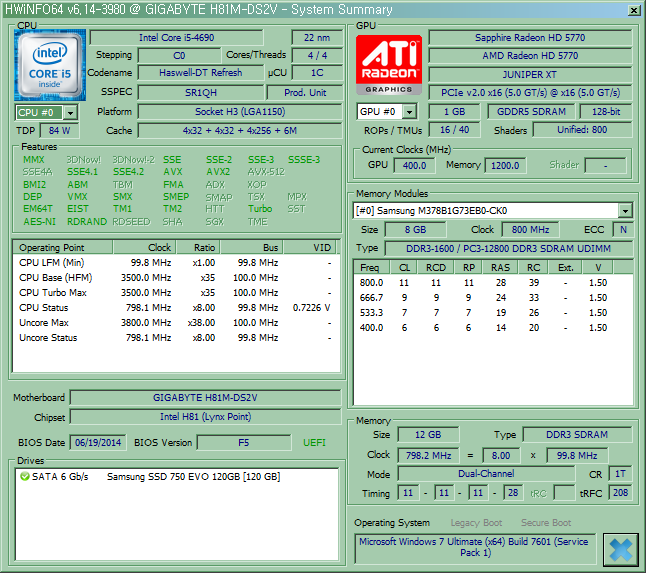This screenshot has height=573, width=646.
Task: Select the 400.0 frequency timing row
Action: click(x=493, y=328)
